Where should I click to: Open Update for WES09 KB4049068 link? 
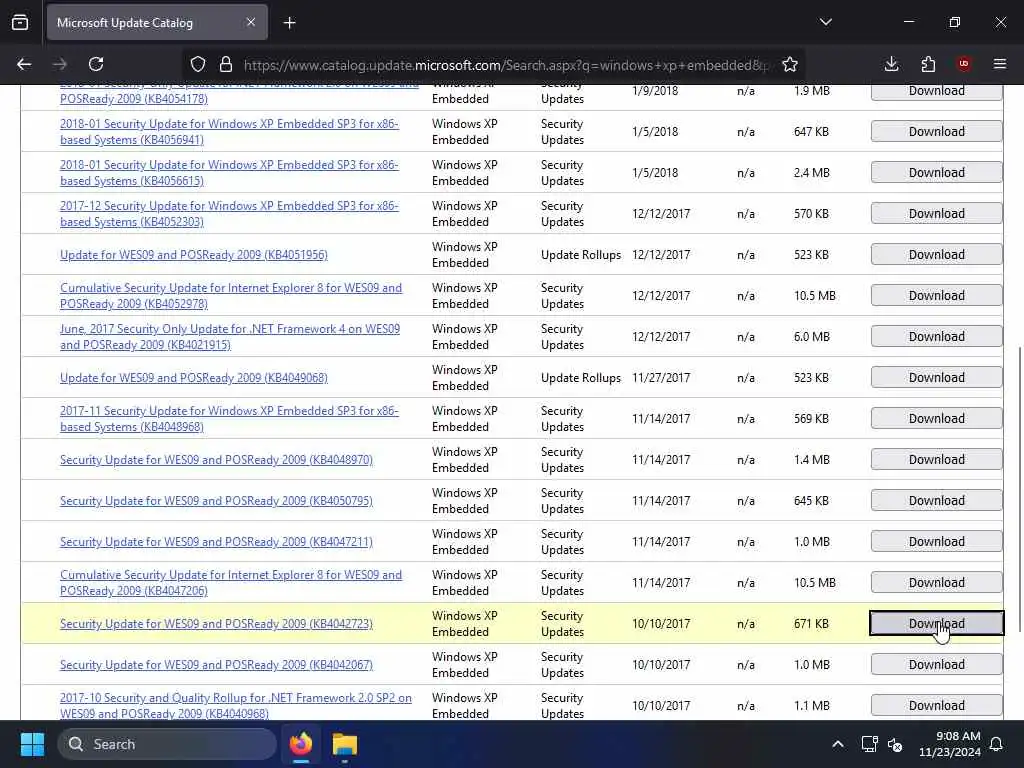(194, 377)
